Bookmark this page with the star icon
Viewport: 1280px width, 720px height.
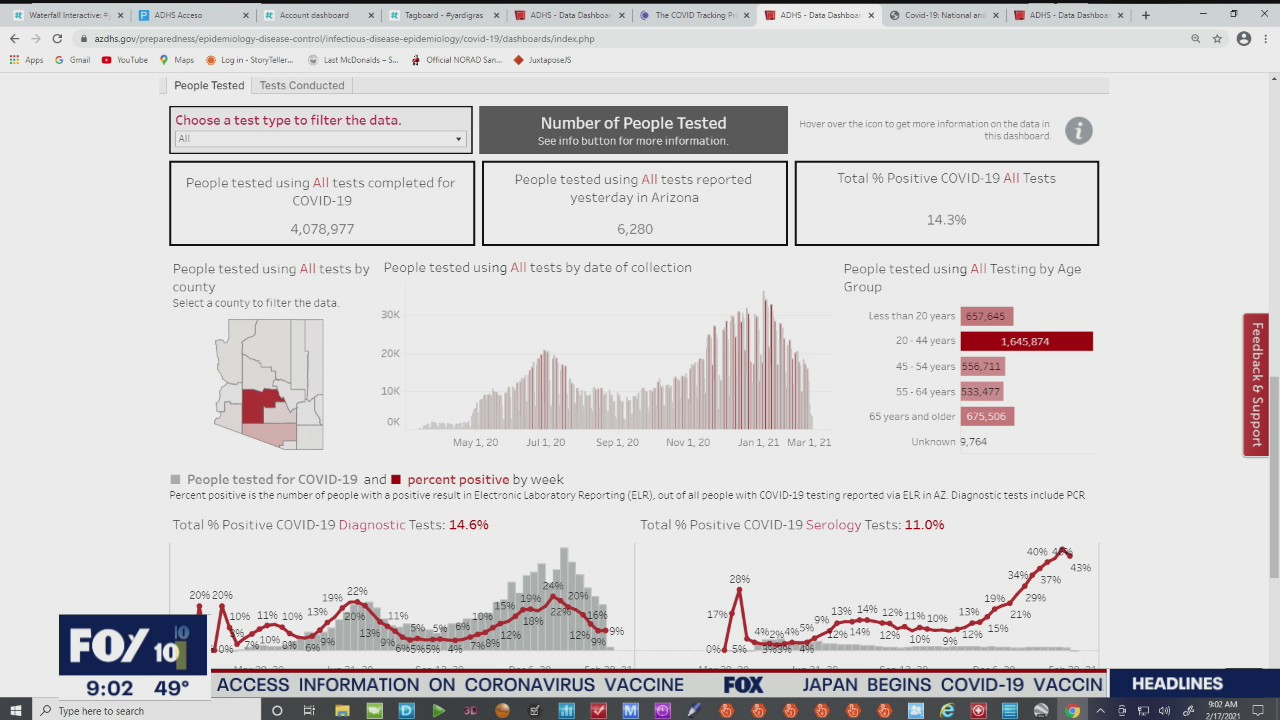pyautogui.click(x=1217, y=38)
